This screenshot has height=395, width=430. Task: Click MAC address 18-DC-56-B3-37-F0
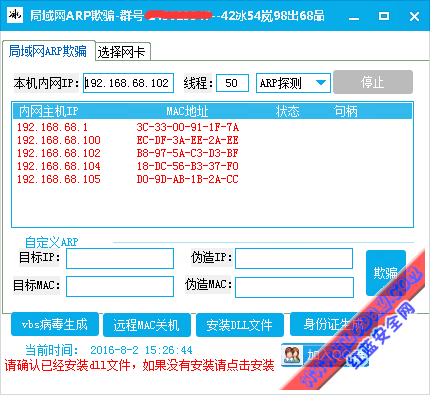coord(188,166)
